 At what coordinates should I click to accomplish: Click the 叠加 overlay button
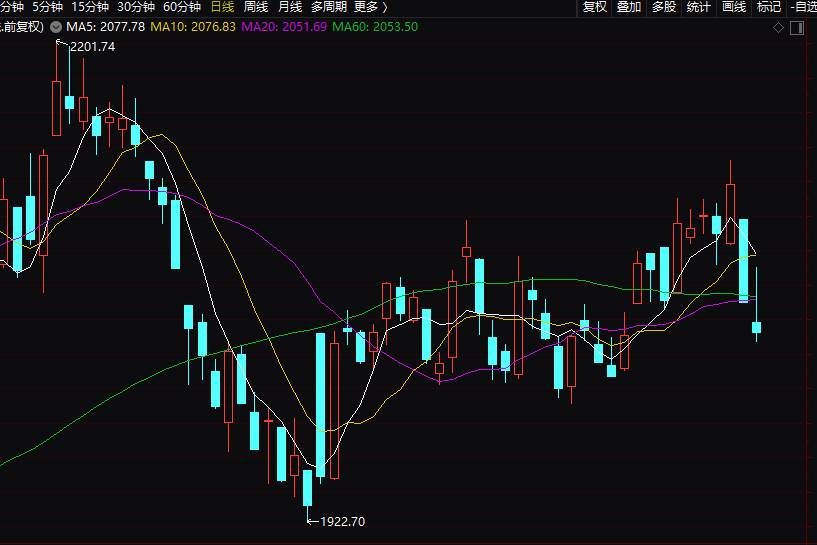coord(629,7)
